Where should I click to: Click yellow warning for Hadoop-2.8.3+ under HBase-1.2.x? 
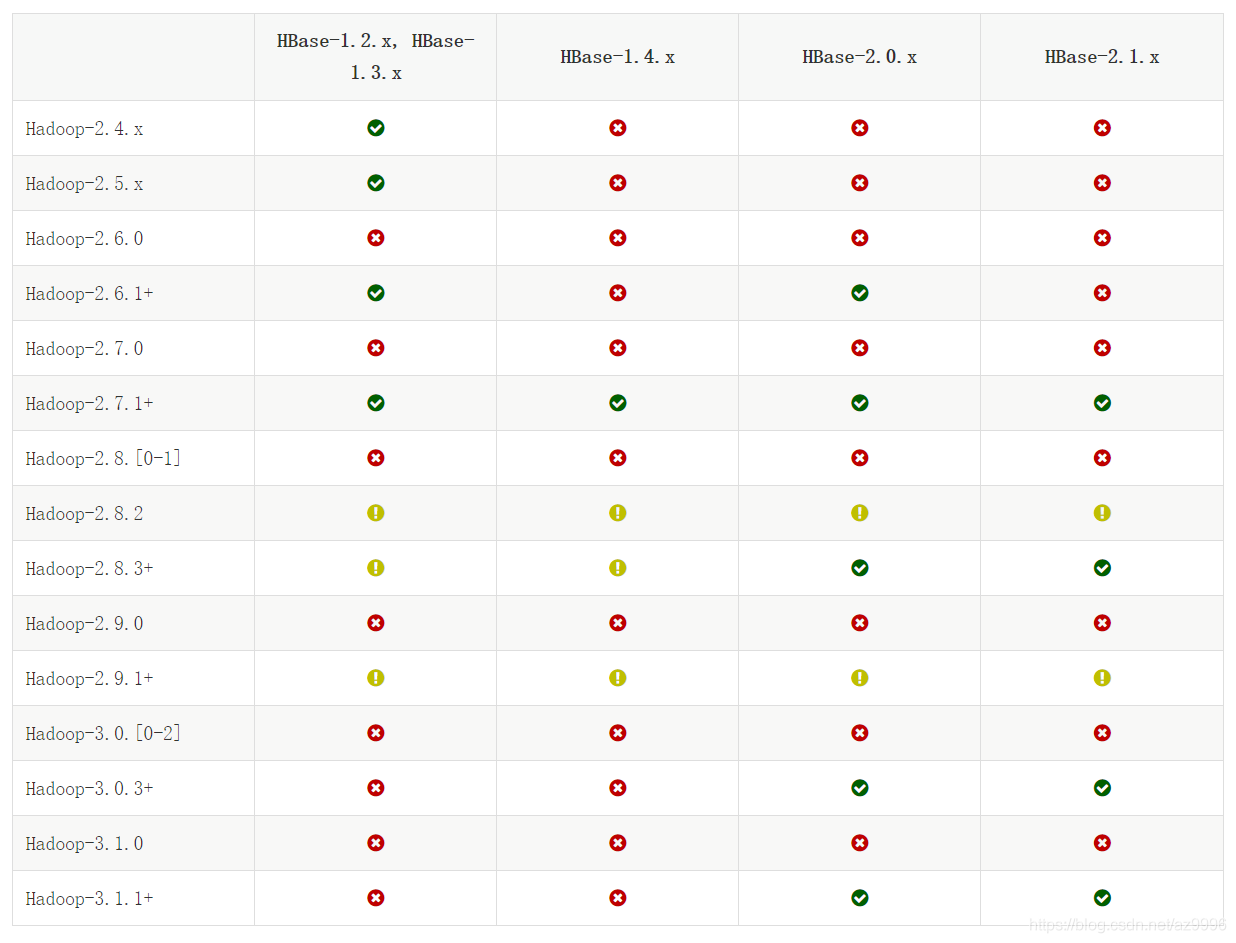376,568
